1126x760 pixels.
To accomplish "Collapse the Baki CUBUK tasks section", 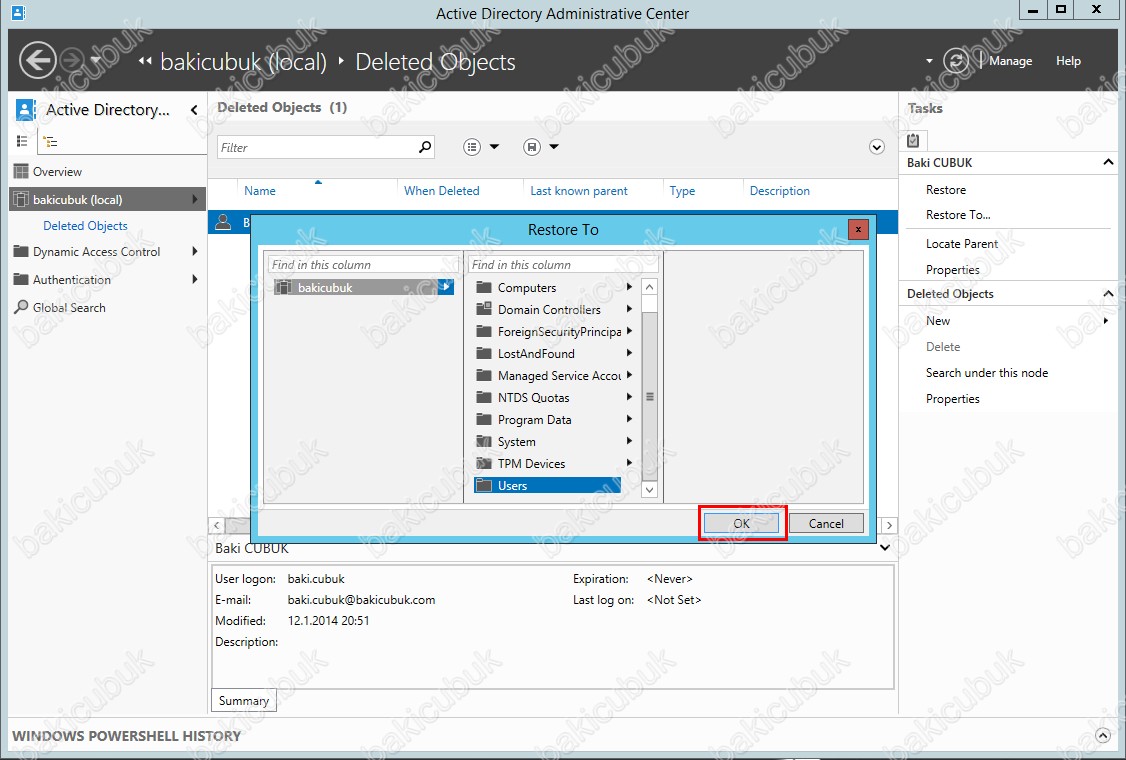I will pyautogui.click(x=1107, y=162).
